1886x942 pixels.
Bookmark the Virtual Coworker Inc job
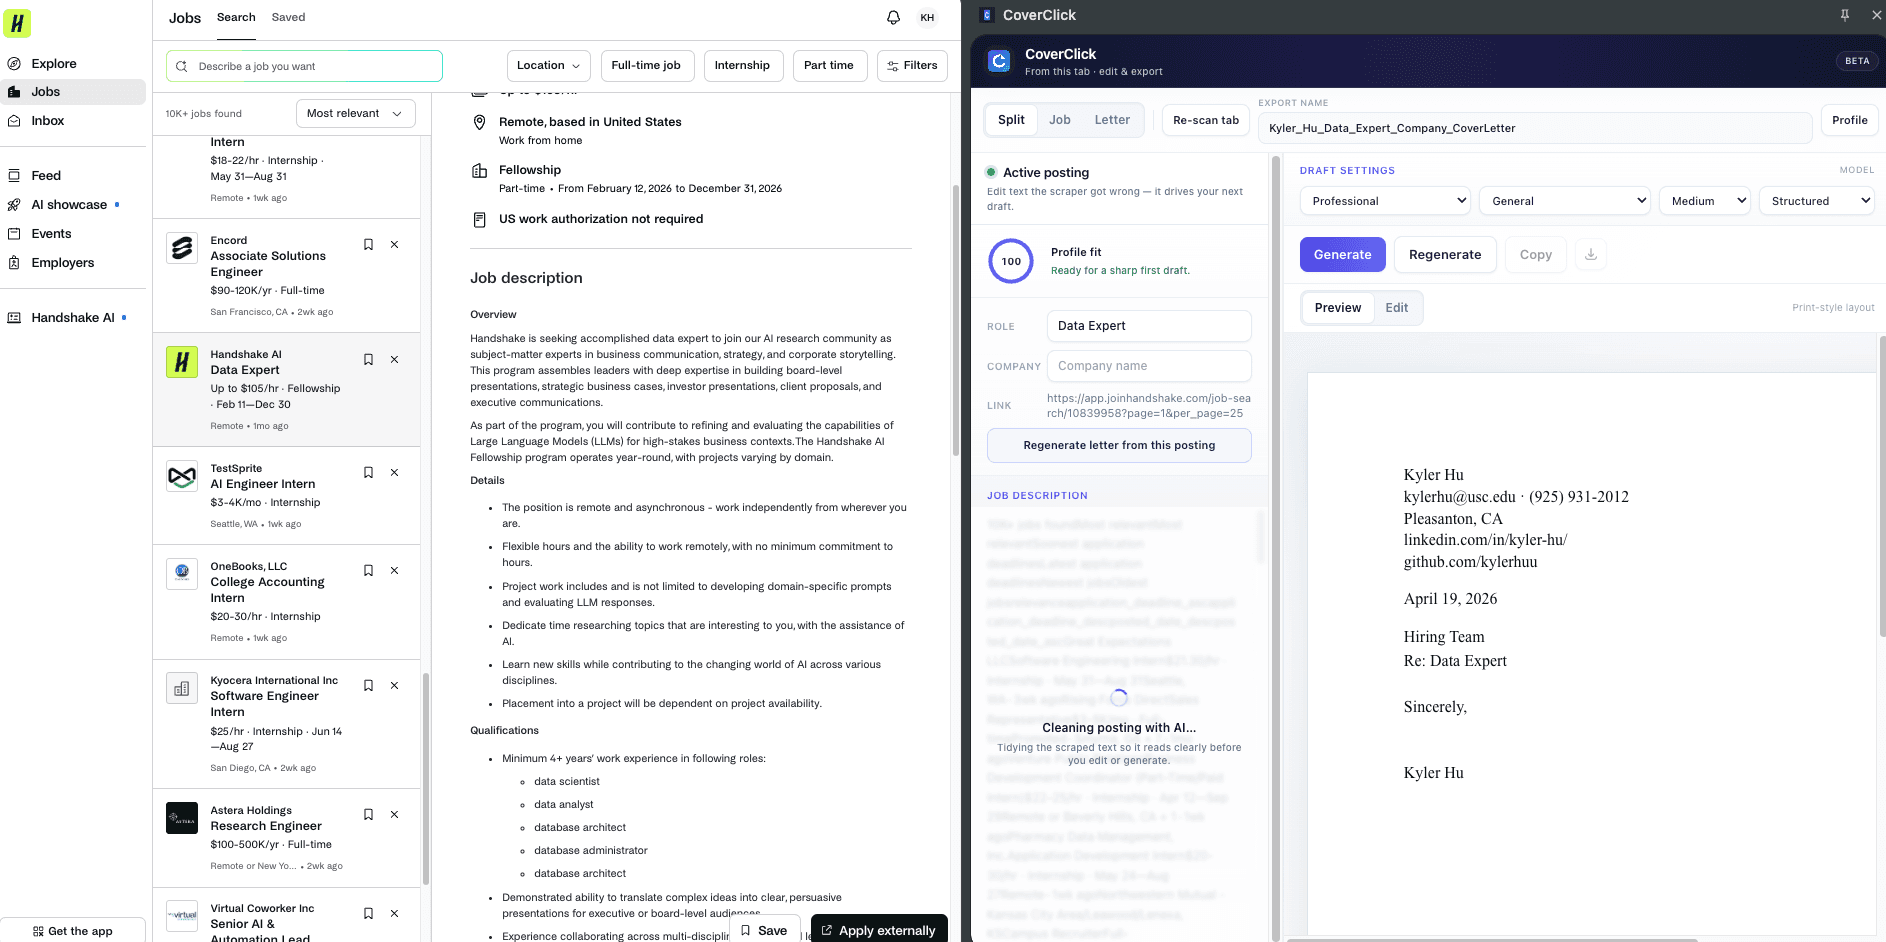point(368,913)
